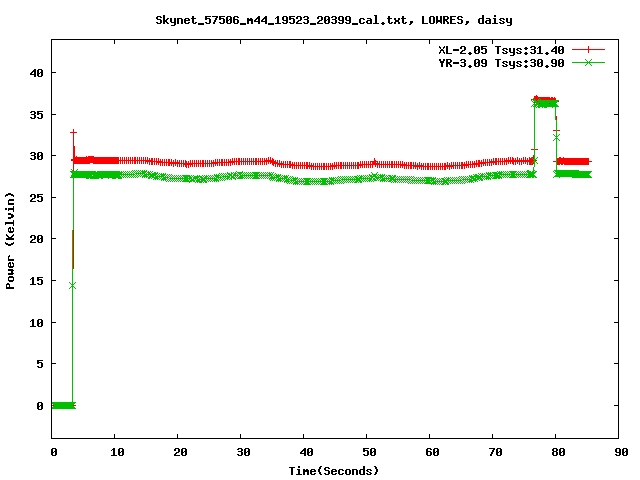Image resolution: width=640 pixels, height=480 pixels.
Task: Click x-axis tick label 80
Action: pyautogui.click(x=558, y=452)
